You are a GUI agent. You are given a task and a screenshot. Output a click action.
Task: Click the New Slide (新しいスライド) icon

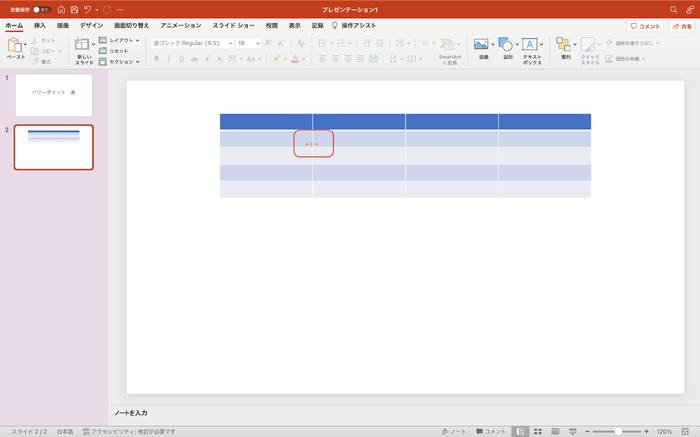click(x=82, y=44)
